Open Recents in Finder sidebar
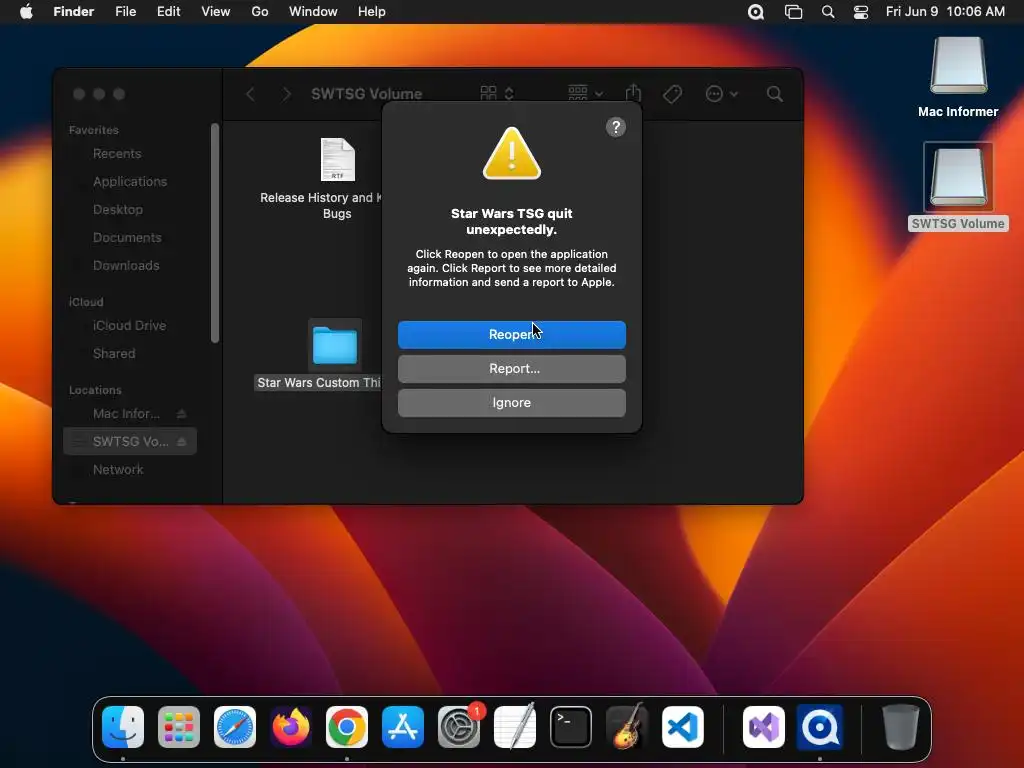This screenshot has height=768, width=1024. (117, 153)
